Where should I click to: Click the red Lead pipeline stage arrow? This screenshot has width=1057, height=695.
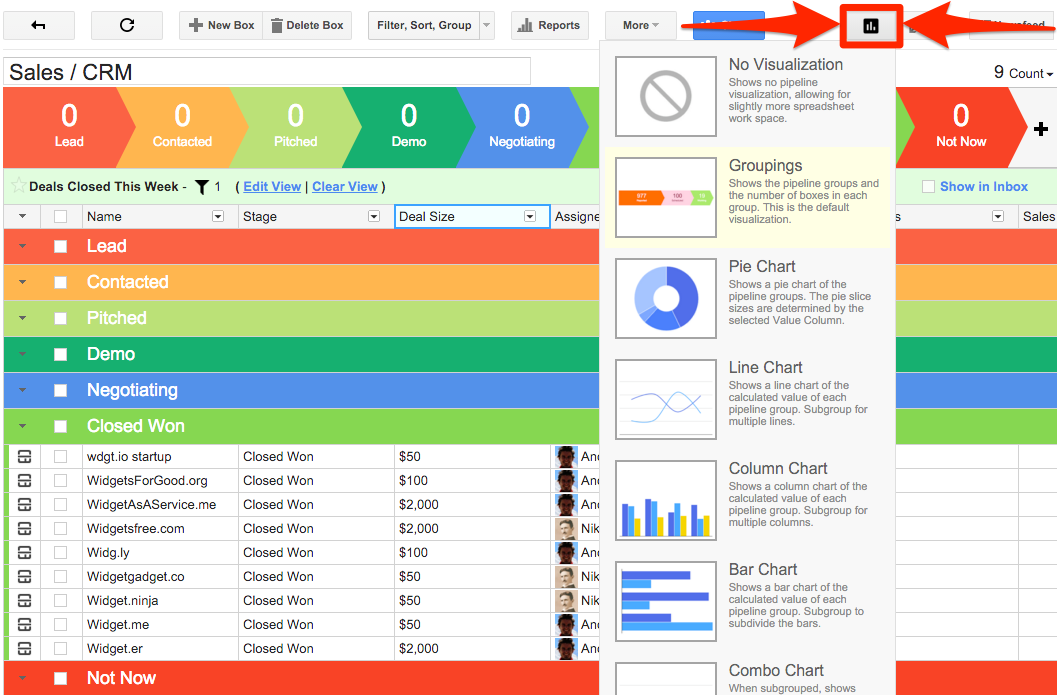[69, 127]
